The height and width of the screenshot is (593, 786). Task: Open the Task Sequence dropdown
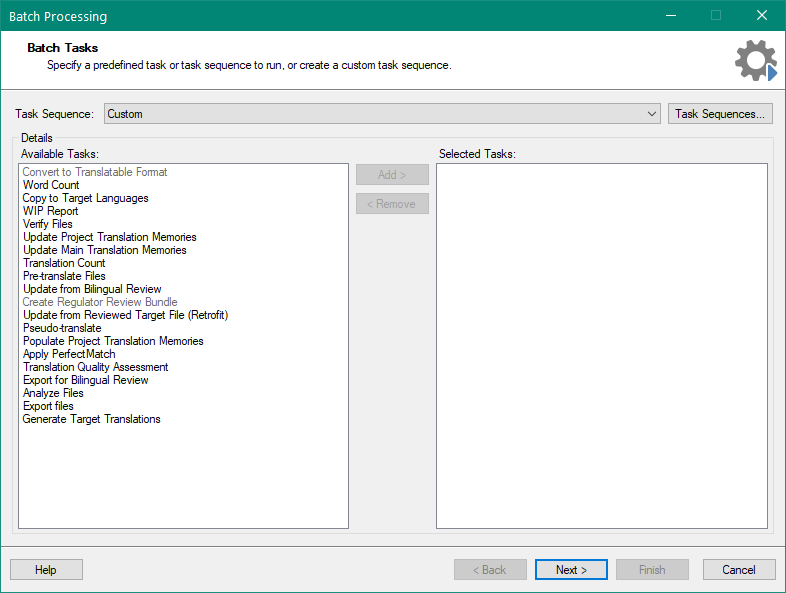coord(382,114)
